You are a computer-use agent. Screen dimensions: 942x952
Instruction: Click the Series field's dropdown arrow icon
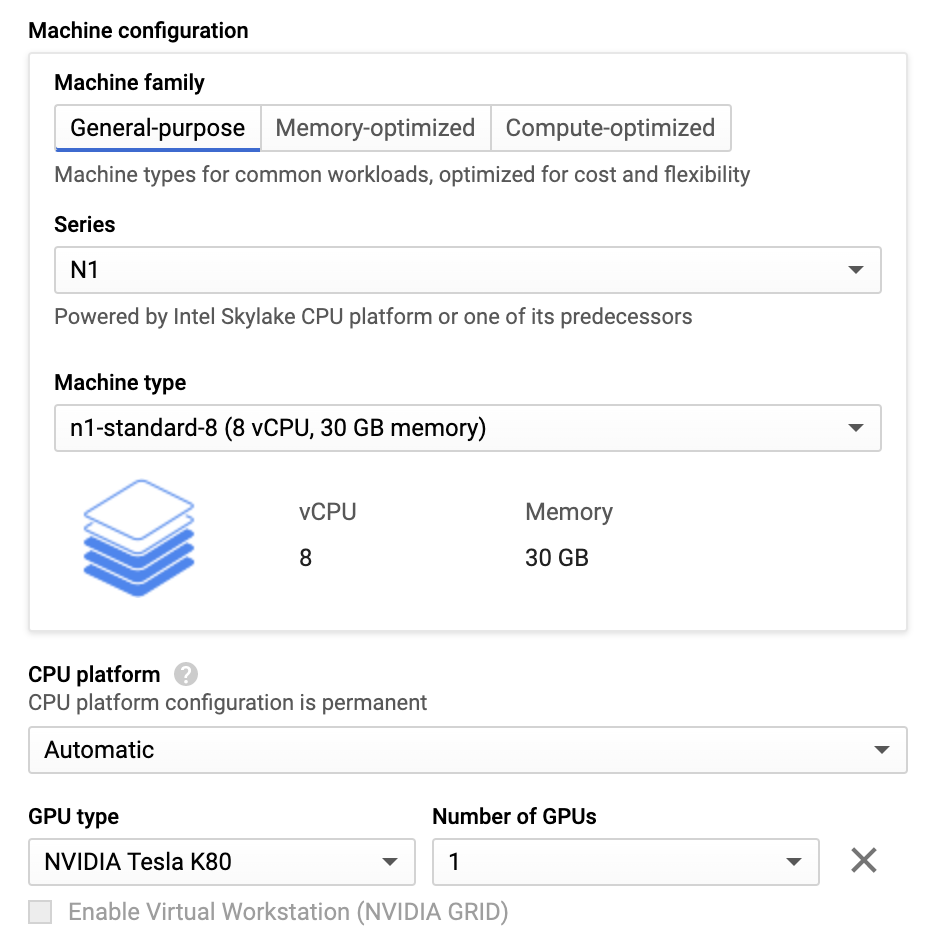click(x=855, y=270)
